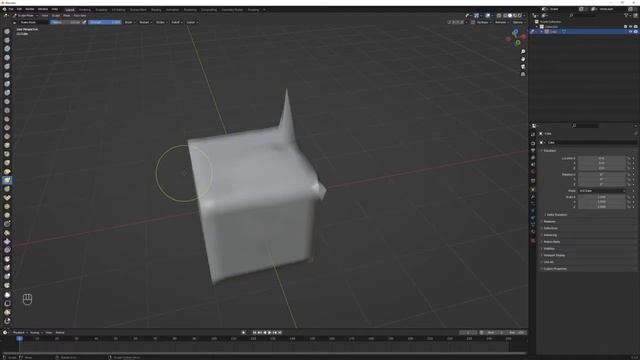Toggle Collection exclude checkbox in outliner
Image resolution: width=640 pixels, height=360 pixels.
coord(625,27)
